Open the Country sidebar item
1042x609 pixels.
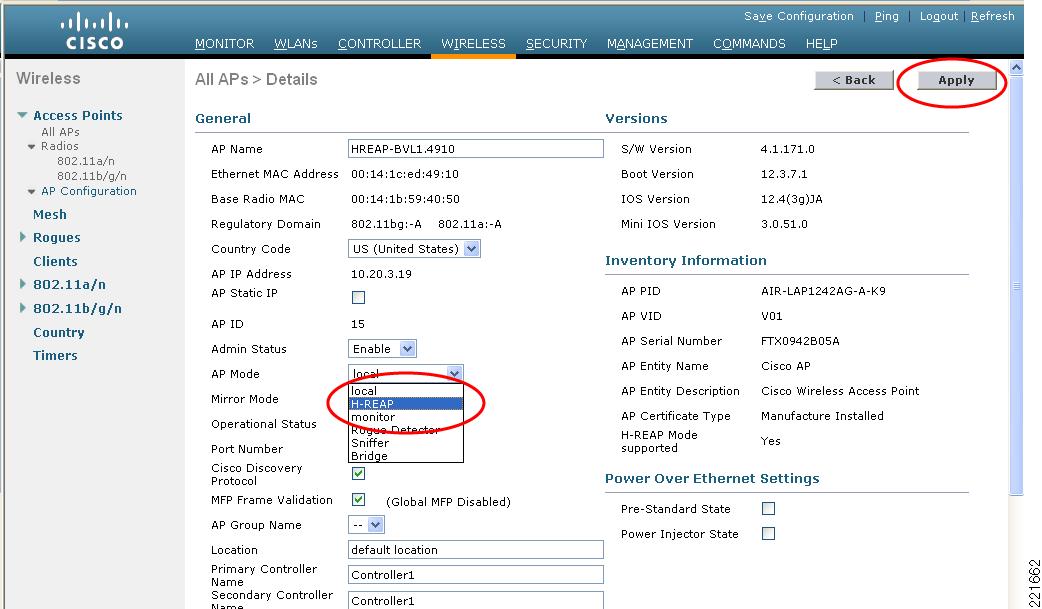pyautogui.click(x=58, y=332)
